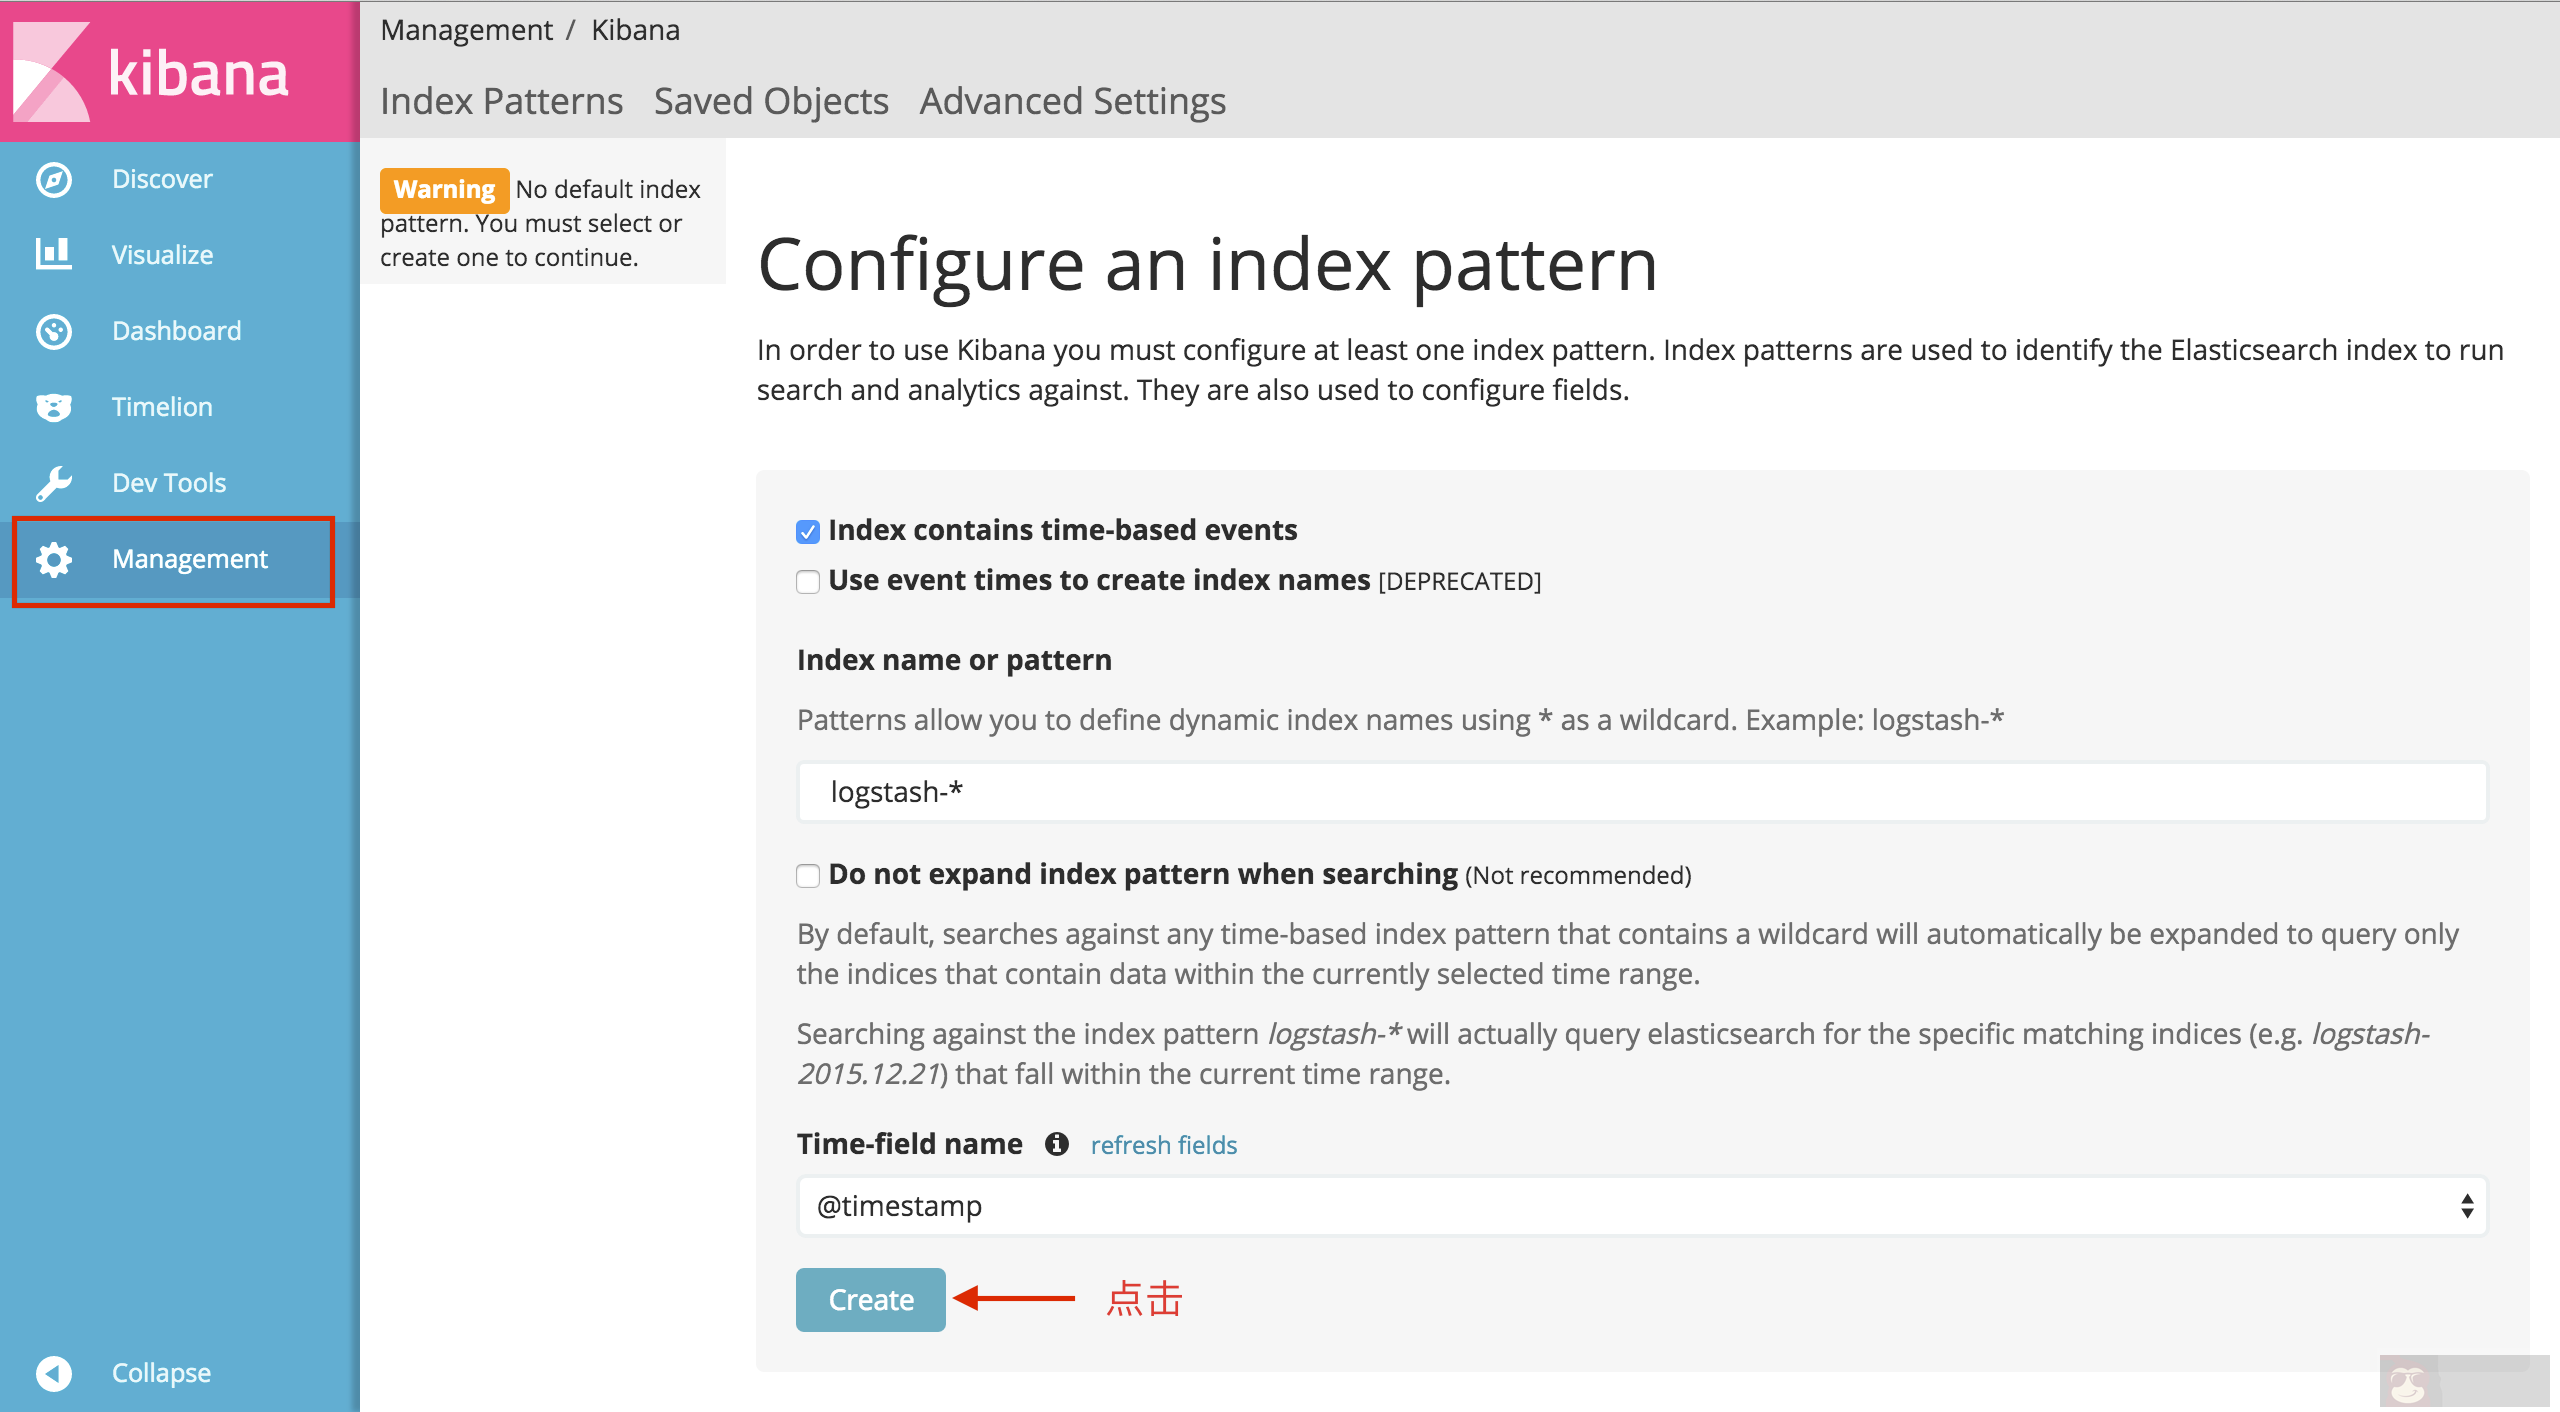Click the Collapse sidebar arrow icon

54,1373
